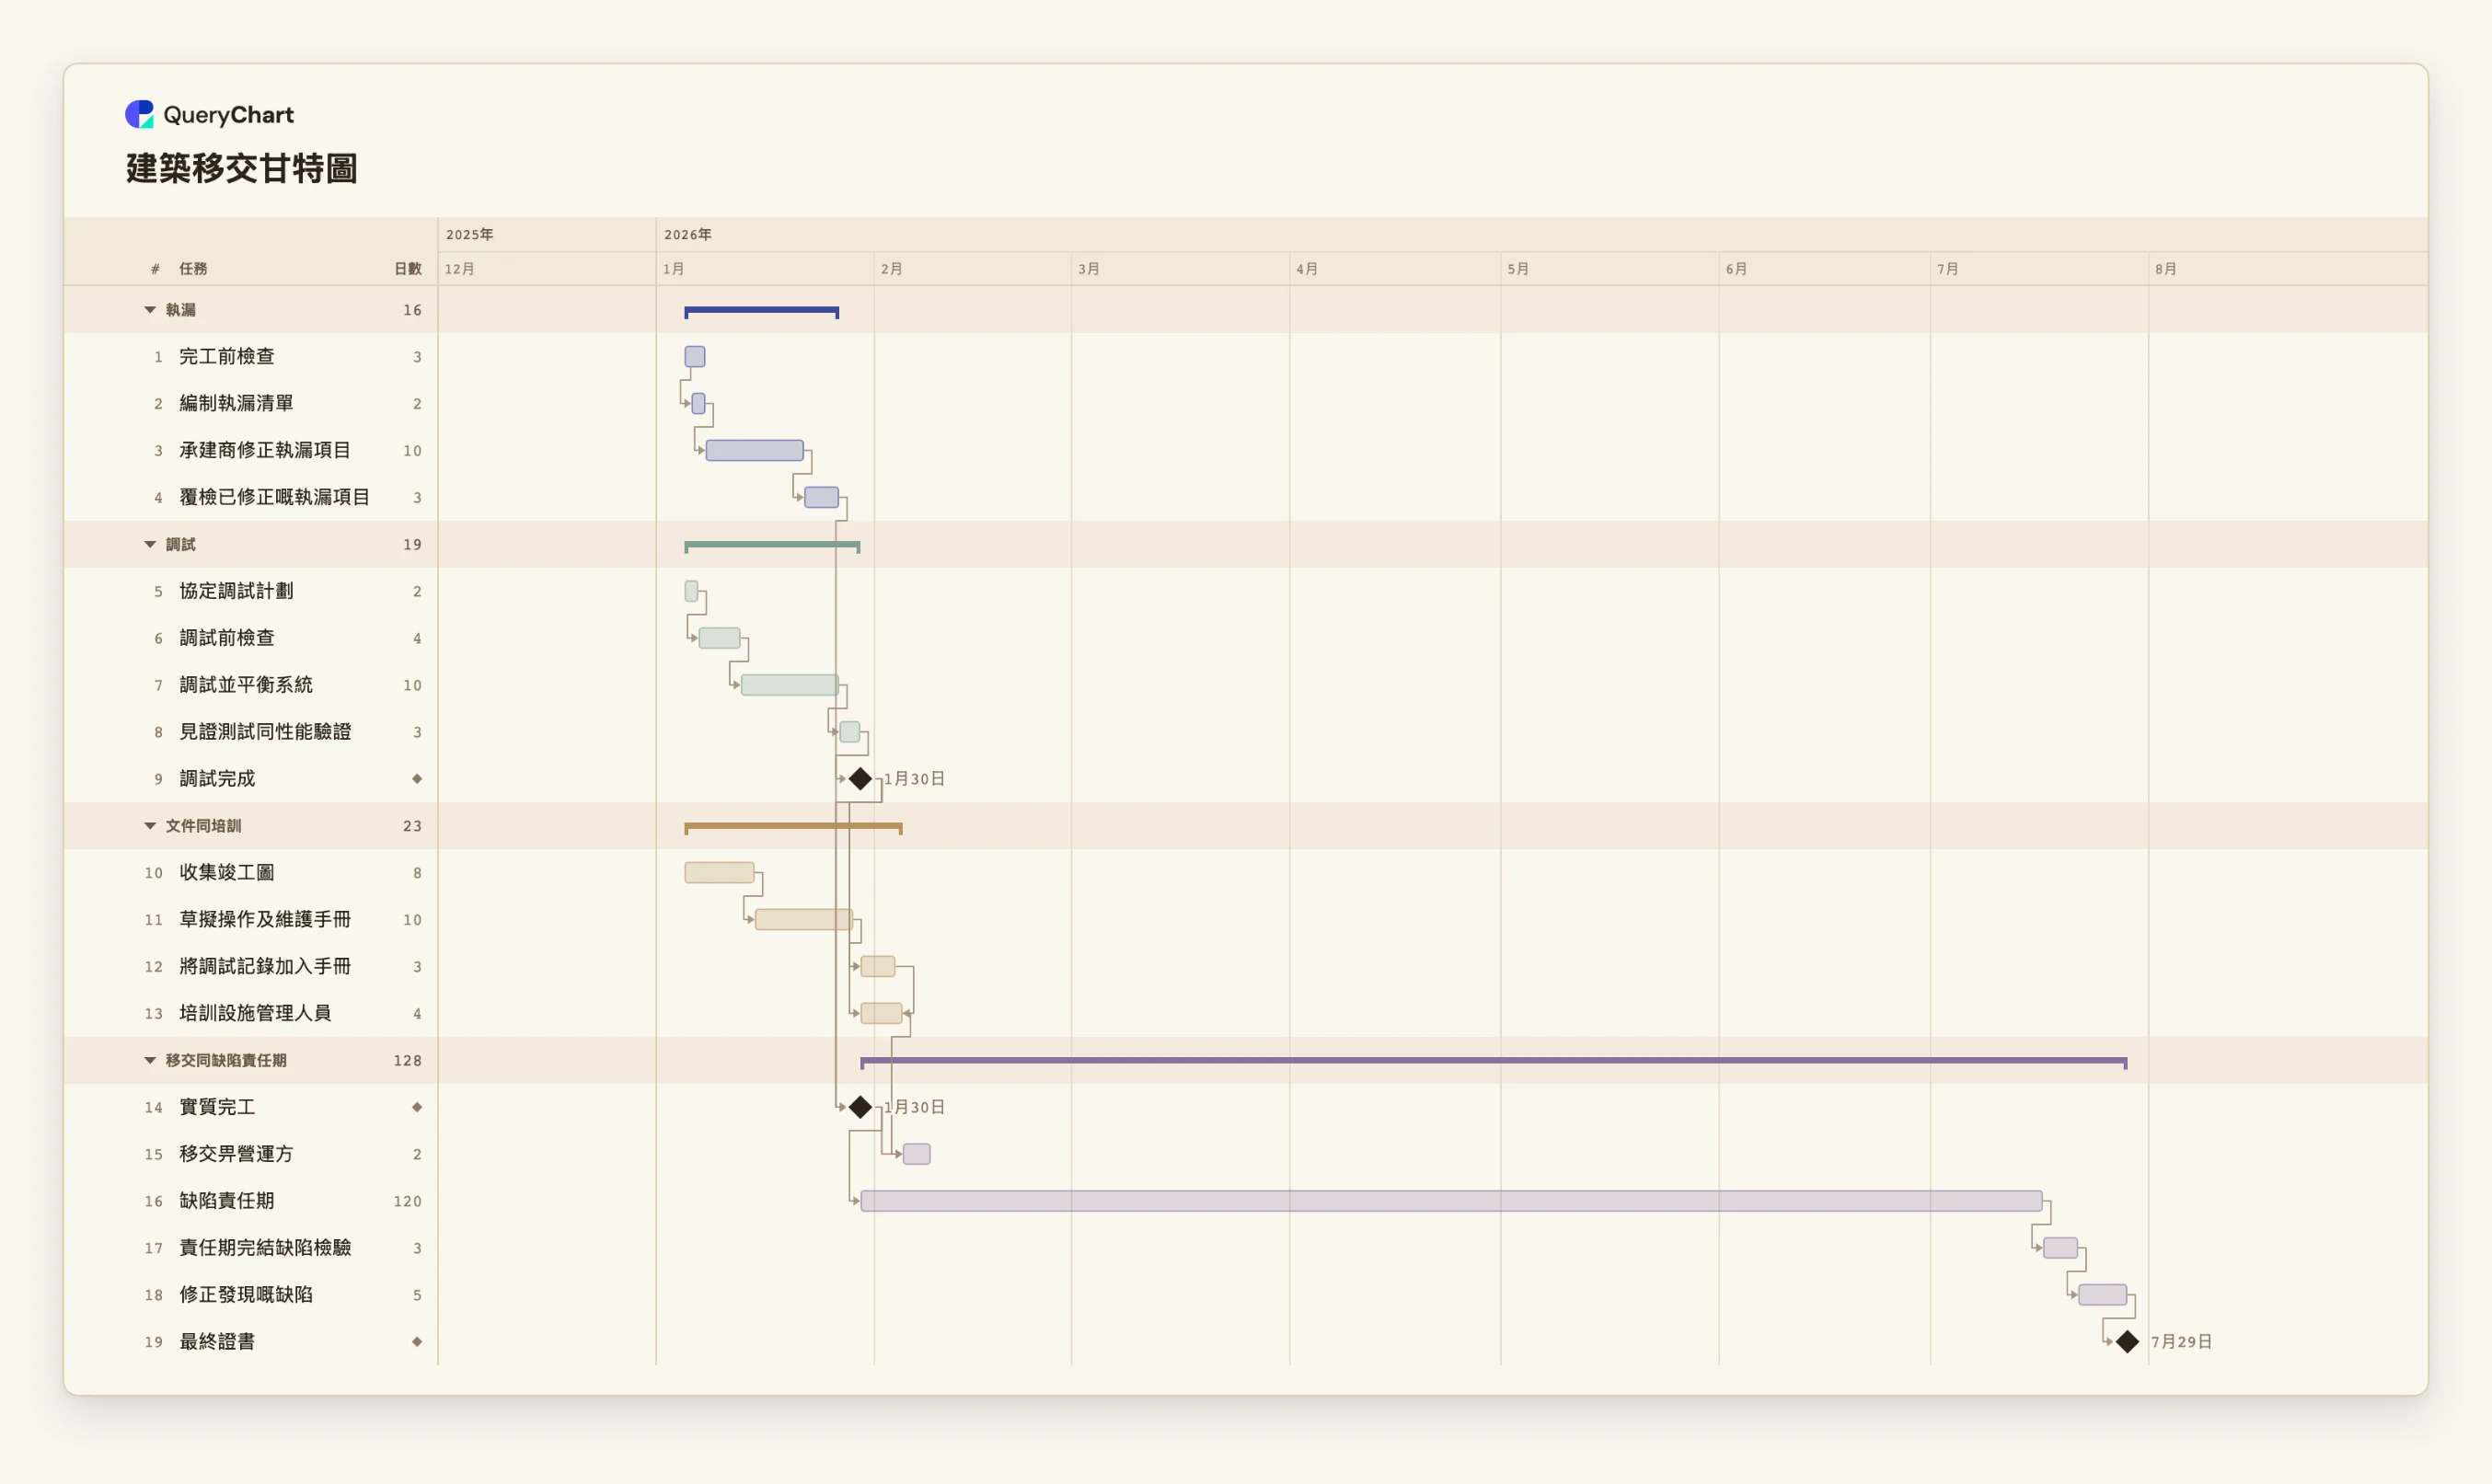This screenshot has height=1484, width=2492.
Task: Select the 完工前檢查 task bar
Action: 695,357
